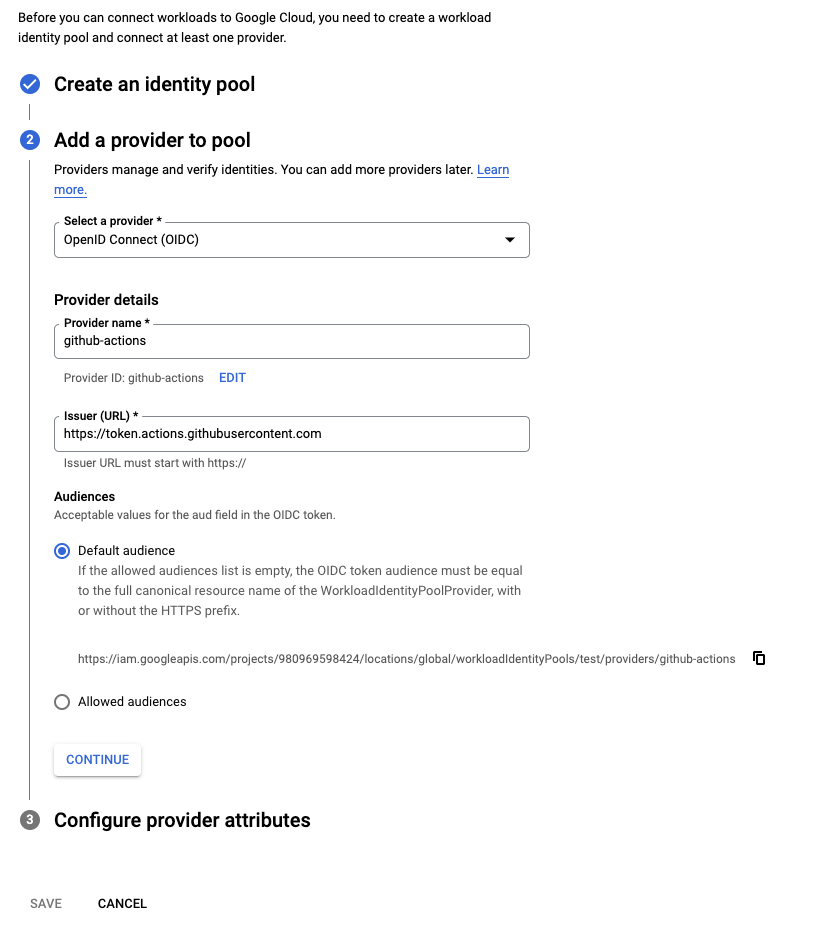Click the Add a provider to pool heading

152,141
